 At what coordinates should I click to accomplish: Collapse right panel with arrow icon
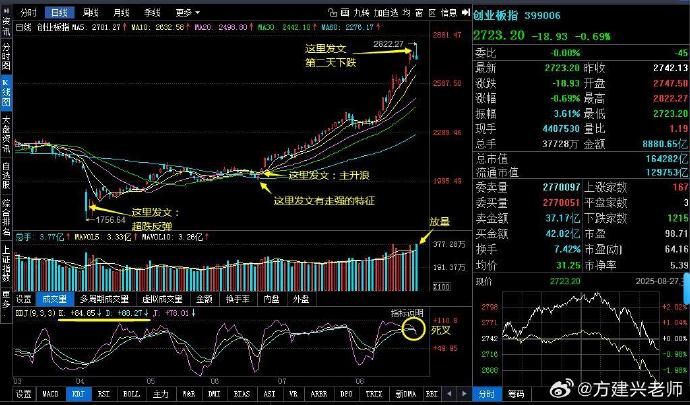tap(466, 12)
